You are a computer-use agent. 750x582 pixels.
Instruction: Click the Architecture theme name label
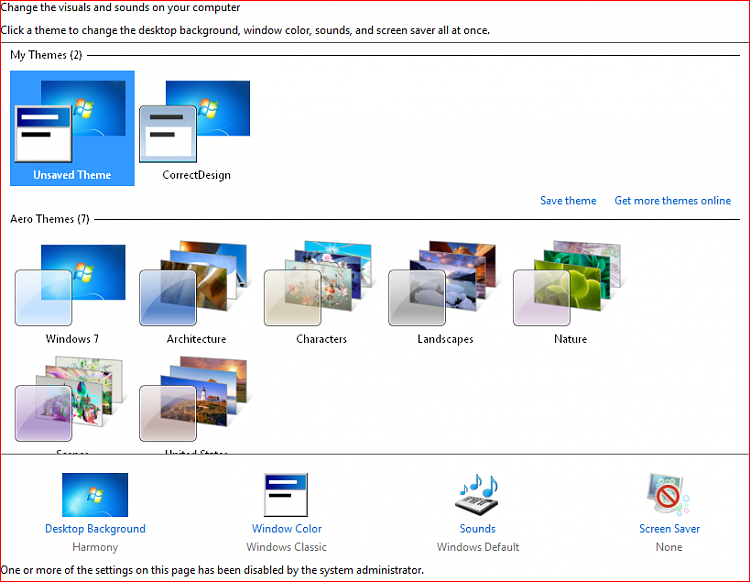[196, 339]
